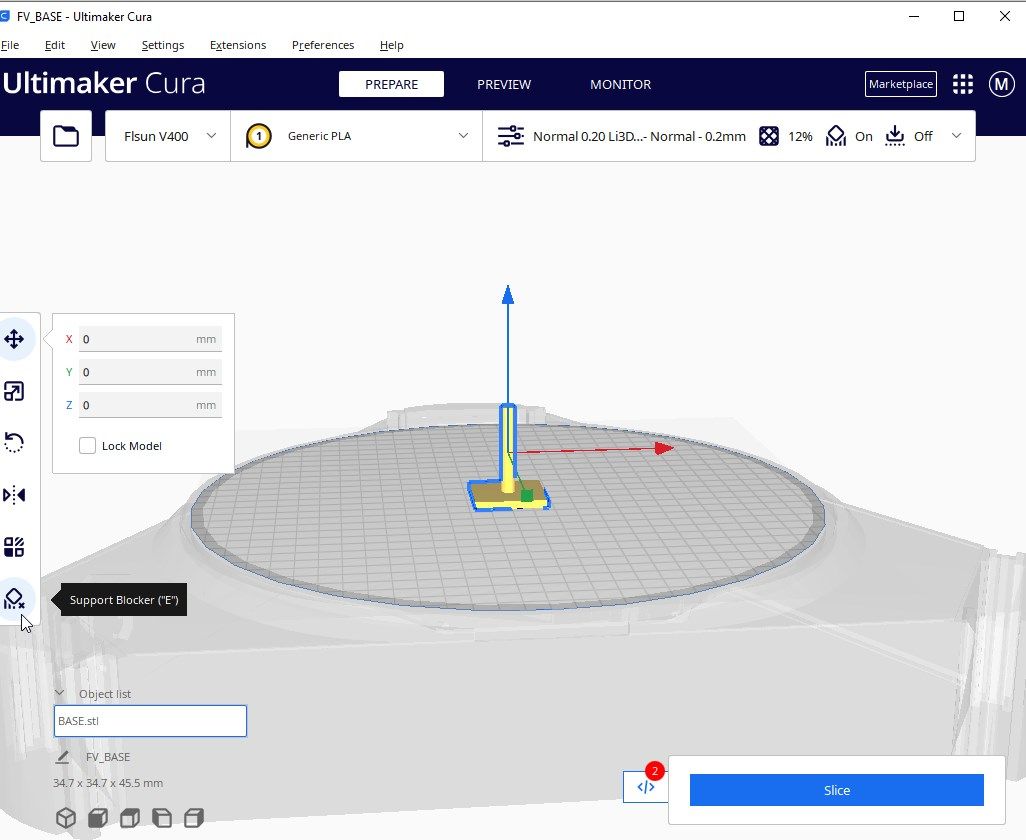Select the Scale tool

coord(14,391)
